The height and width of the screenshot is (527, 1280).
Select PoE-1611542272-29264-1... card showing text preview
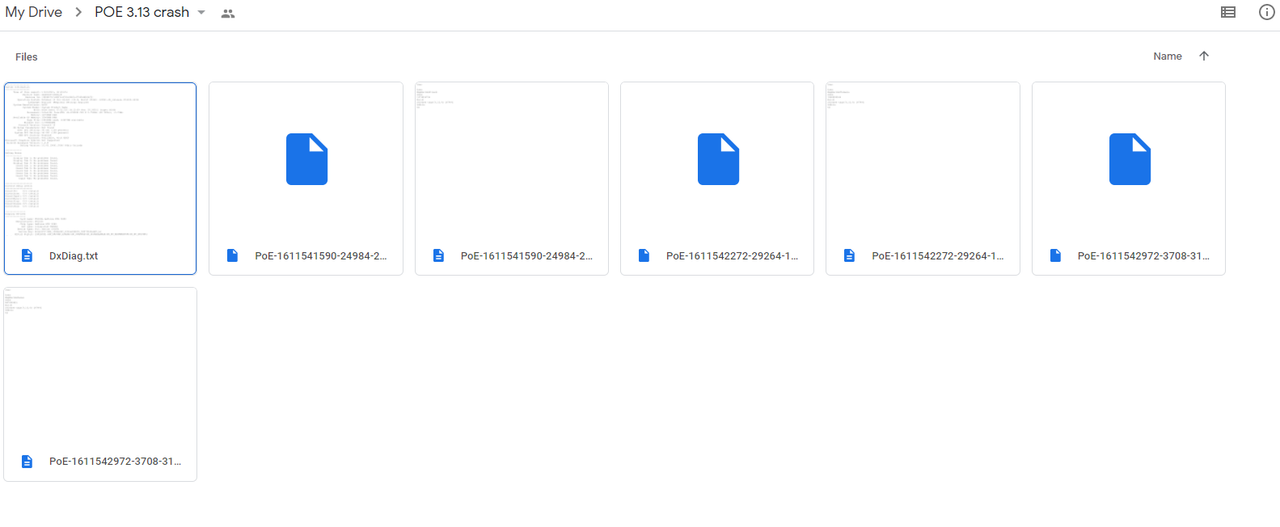coord(923,178)
